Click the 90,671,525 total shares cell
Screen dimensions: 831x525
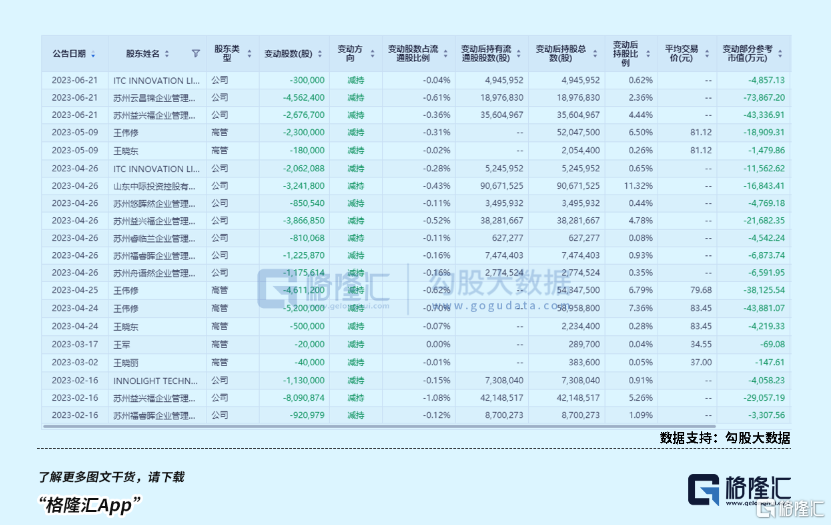coord(578,186)
